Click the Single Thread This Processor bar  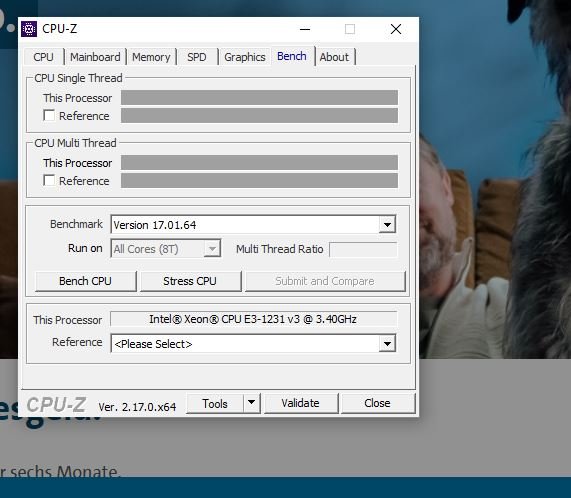[259, 98]
